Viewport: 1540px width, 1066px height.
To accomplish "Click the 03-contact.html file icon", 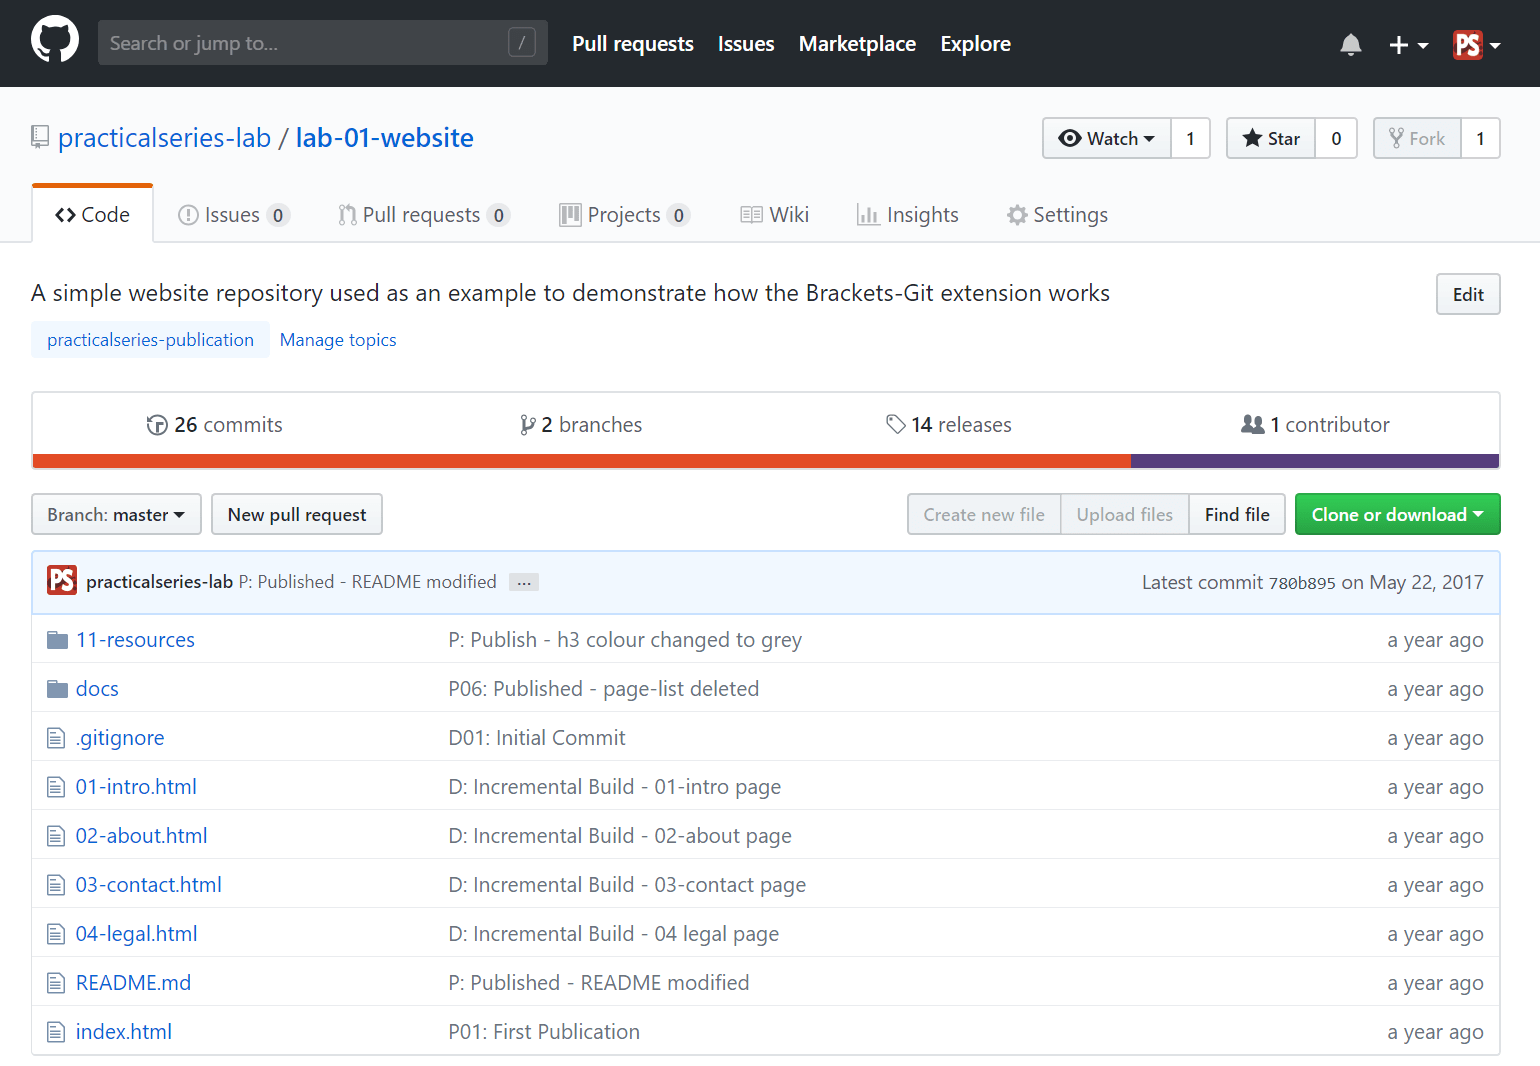I will (x=56, y=885).
